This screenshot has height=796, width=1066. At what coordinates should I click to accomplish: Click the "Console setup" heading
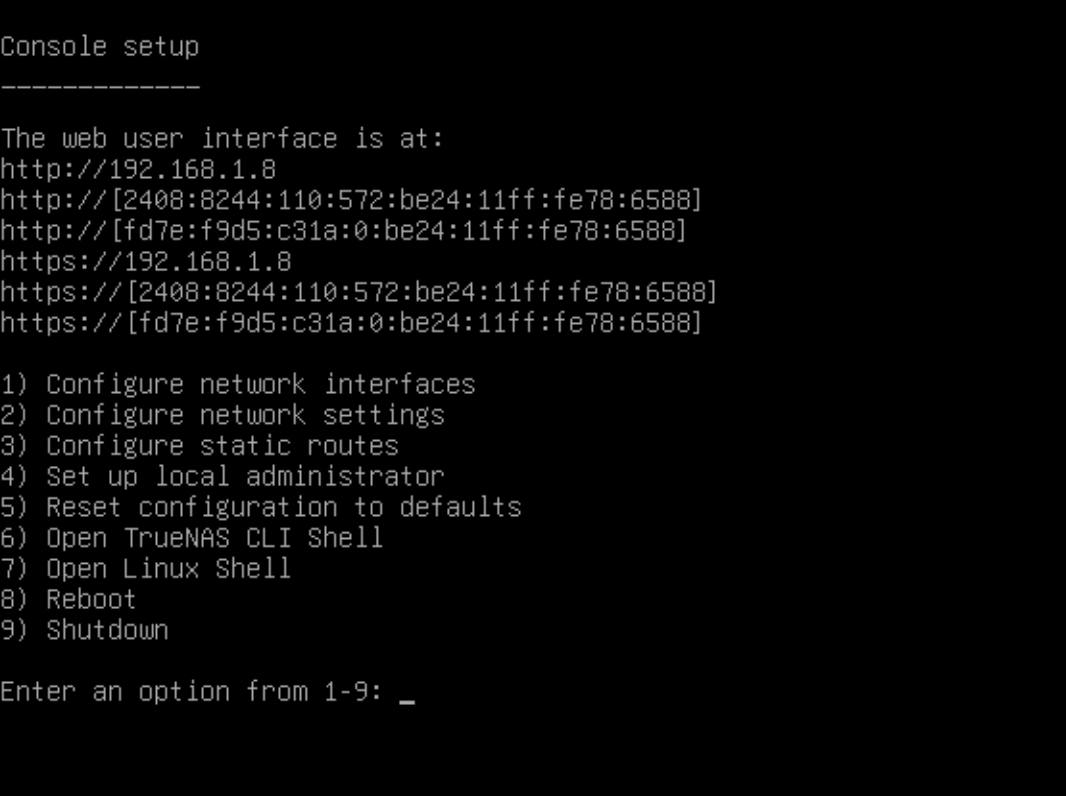[x=100, y=47]
